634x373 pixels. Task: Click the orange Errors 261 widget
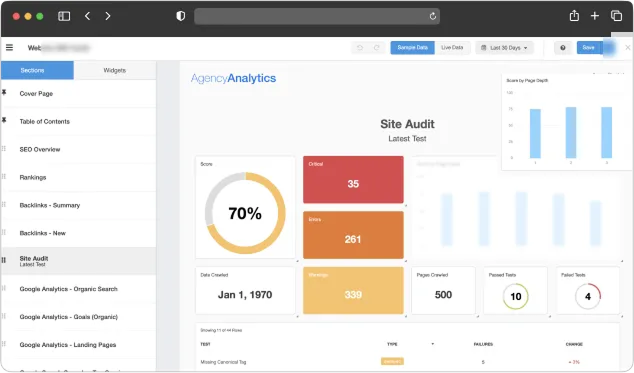(x=353, y=235)
